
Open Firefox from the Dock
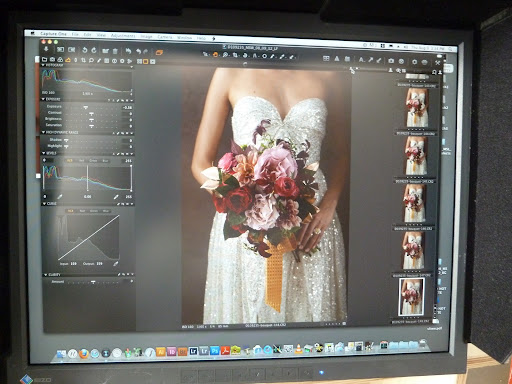click(x=84, y=353)
